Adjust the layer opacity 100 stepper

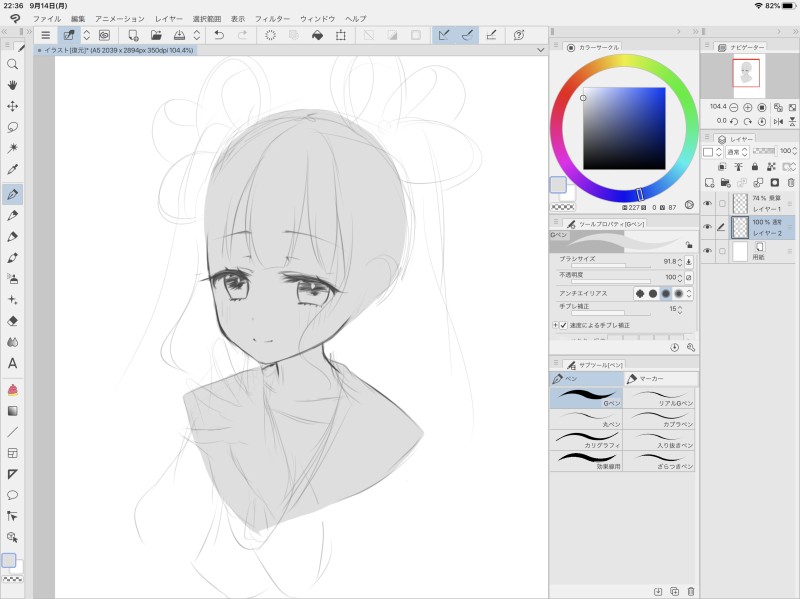pos(794,151)
